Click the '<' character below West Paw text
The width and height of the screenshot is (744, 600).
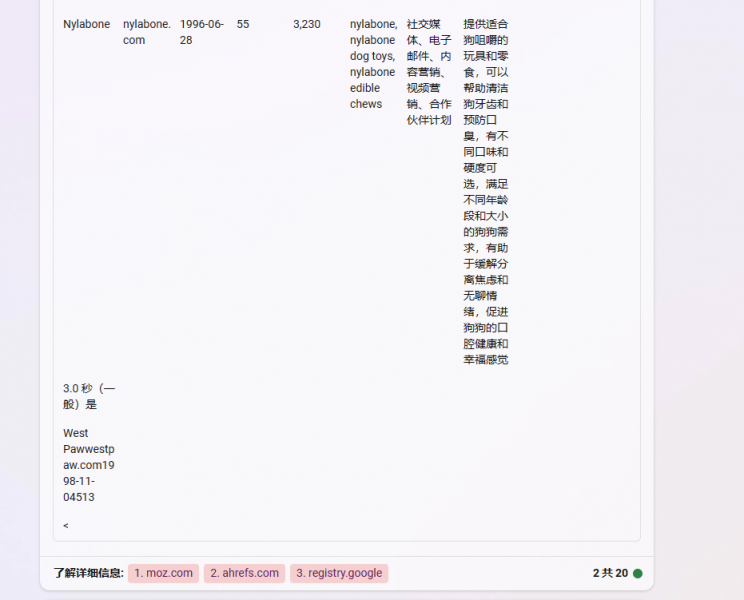coord(66,526)
